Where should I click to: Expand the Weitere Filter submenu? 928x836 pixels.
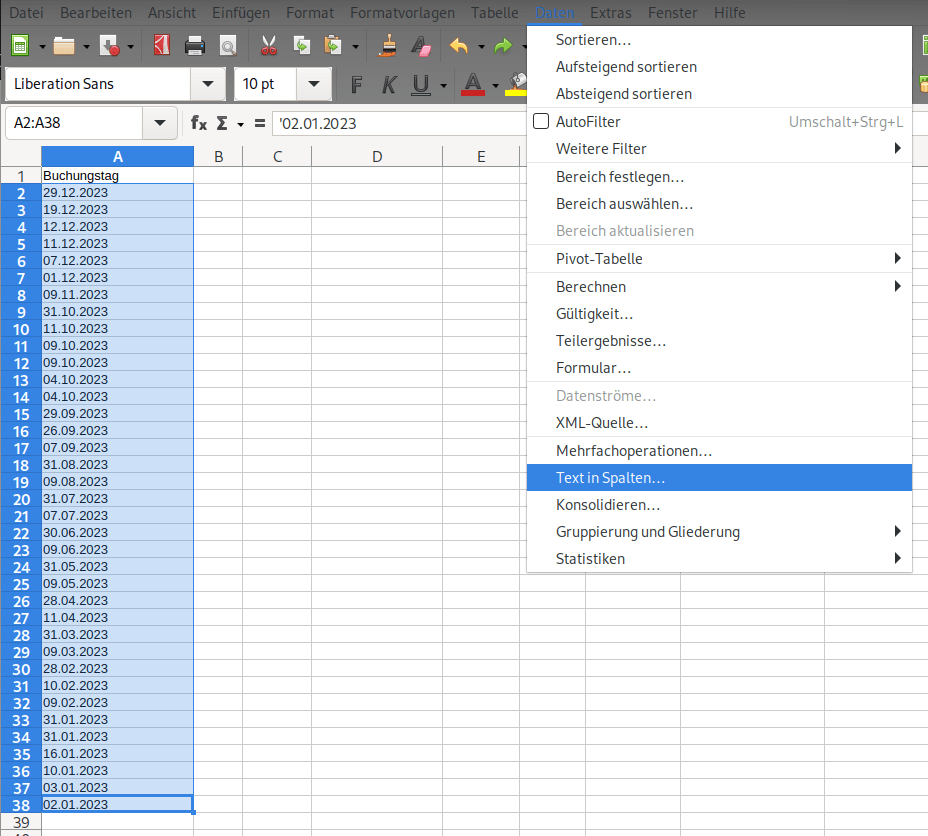click(x=719, y=149)
